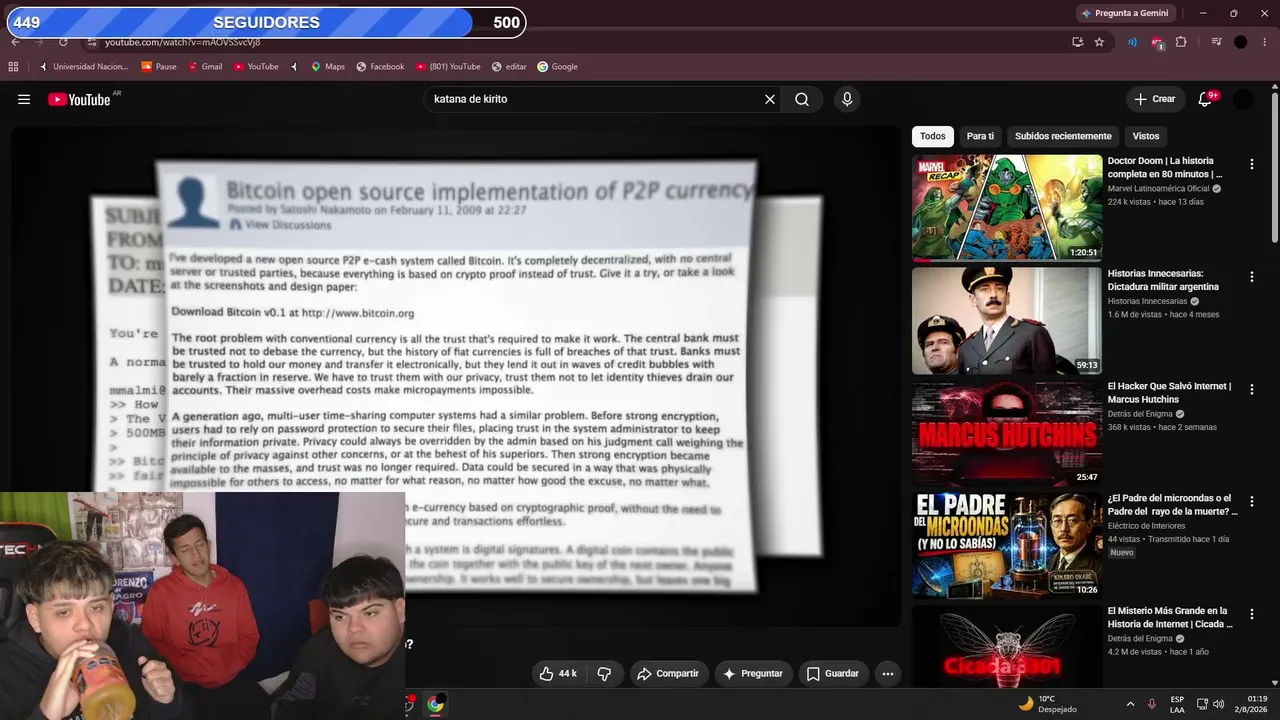1280x720 pixels.
Task: Dislike the video with thumbs down
Action: (x=604, y=674)
